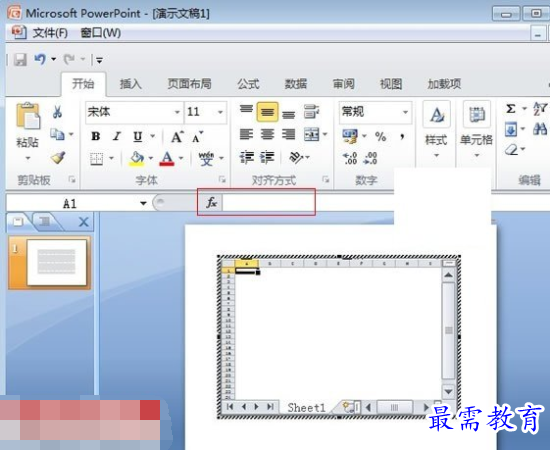Switch to the 视图 tab

(391, 84)
